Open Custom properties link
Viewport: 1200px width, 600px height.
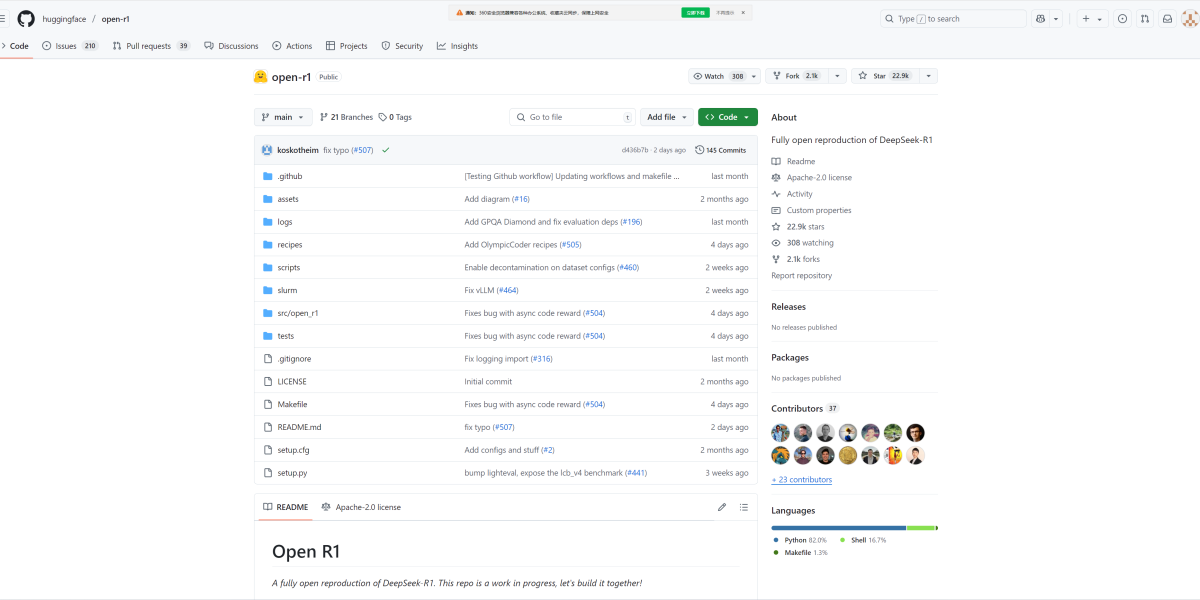click(811, 210)
